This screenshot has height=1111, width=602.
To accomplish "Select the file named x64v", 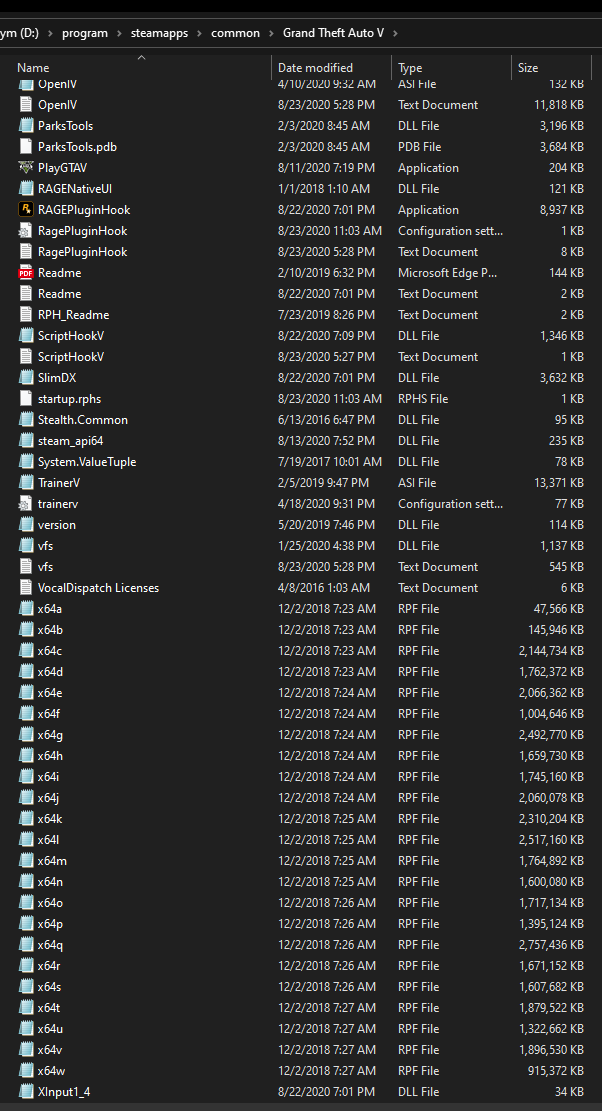I will 50,1050.
